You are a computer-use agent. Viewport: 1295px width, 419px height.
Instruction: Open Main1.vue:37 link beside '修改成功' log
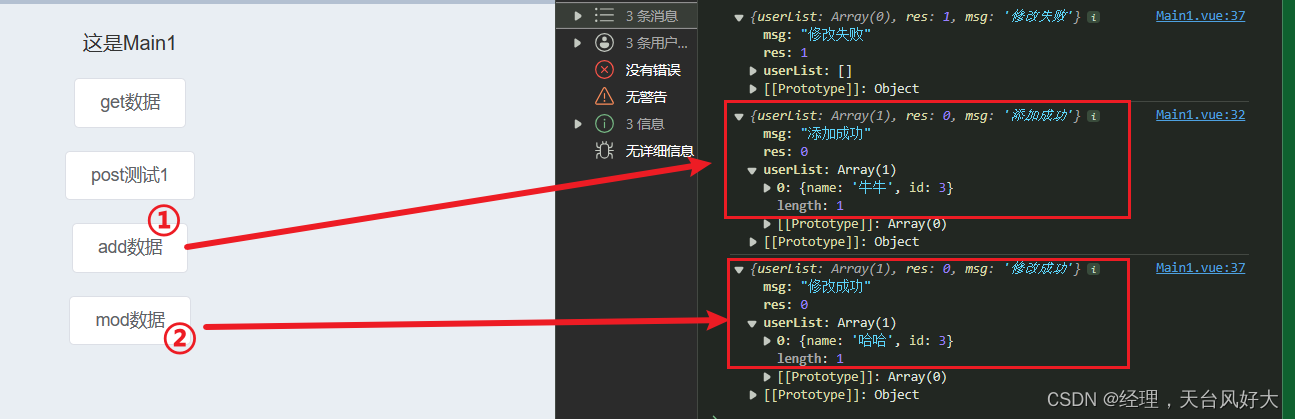click(1200, 268)
